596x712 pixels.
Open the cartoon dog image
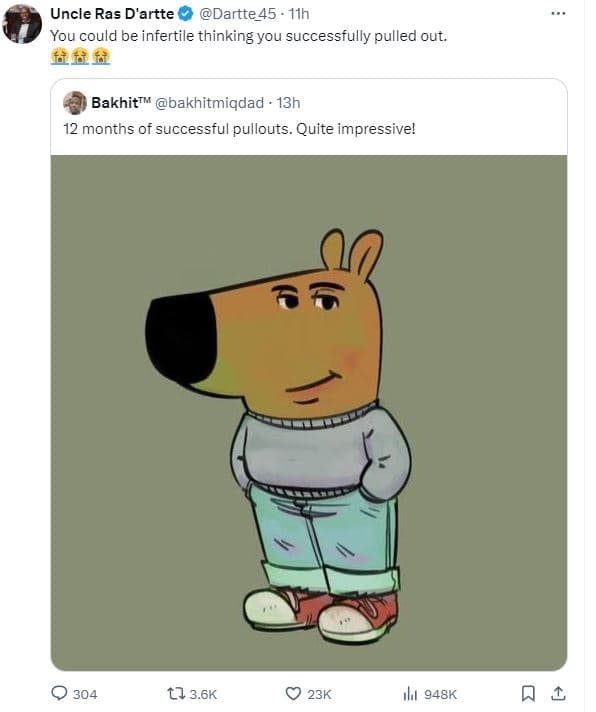point(309,412)
